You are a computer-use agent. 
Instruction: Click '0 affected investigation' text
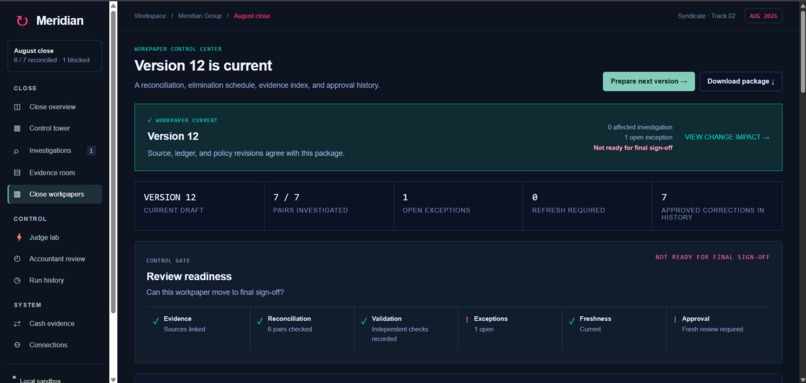pyautogui.click(x=639, y=127)
